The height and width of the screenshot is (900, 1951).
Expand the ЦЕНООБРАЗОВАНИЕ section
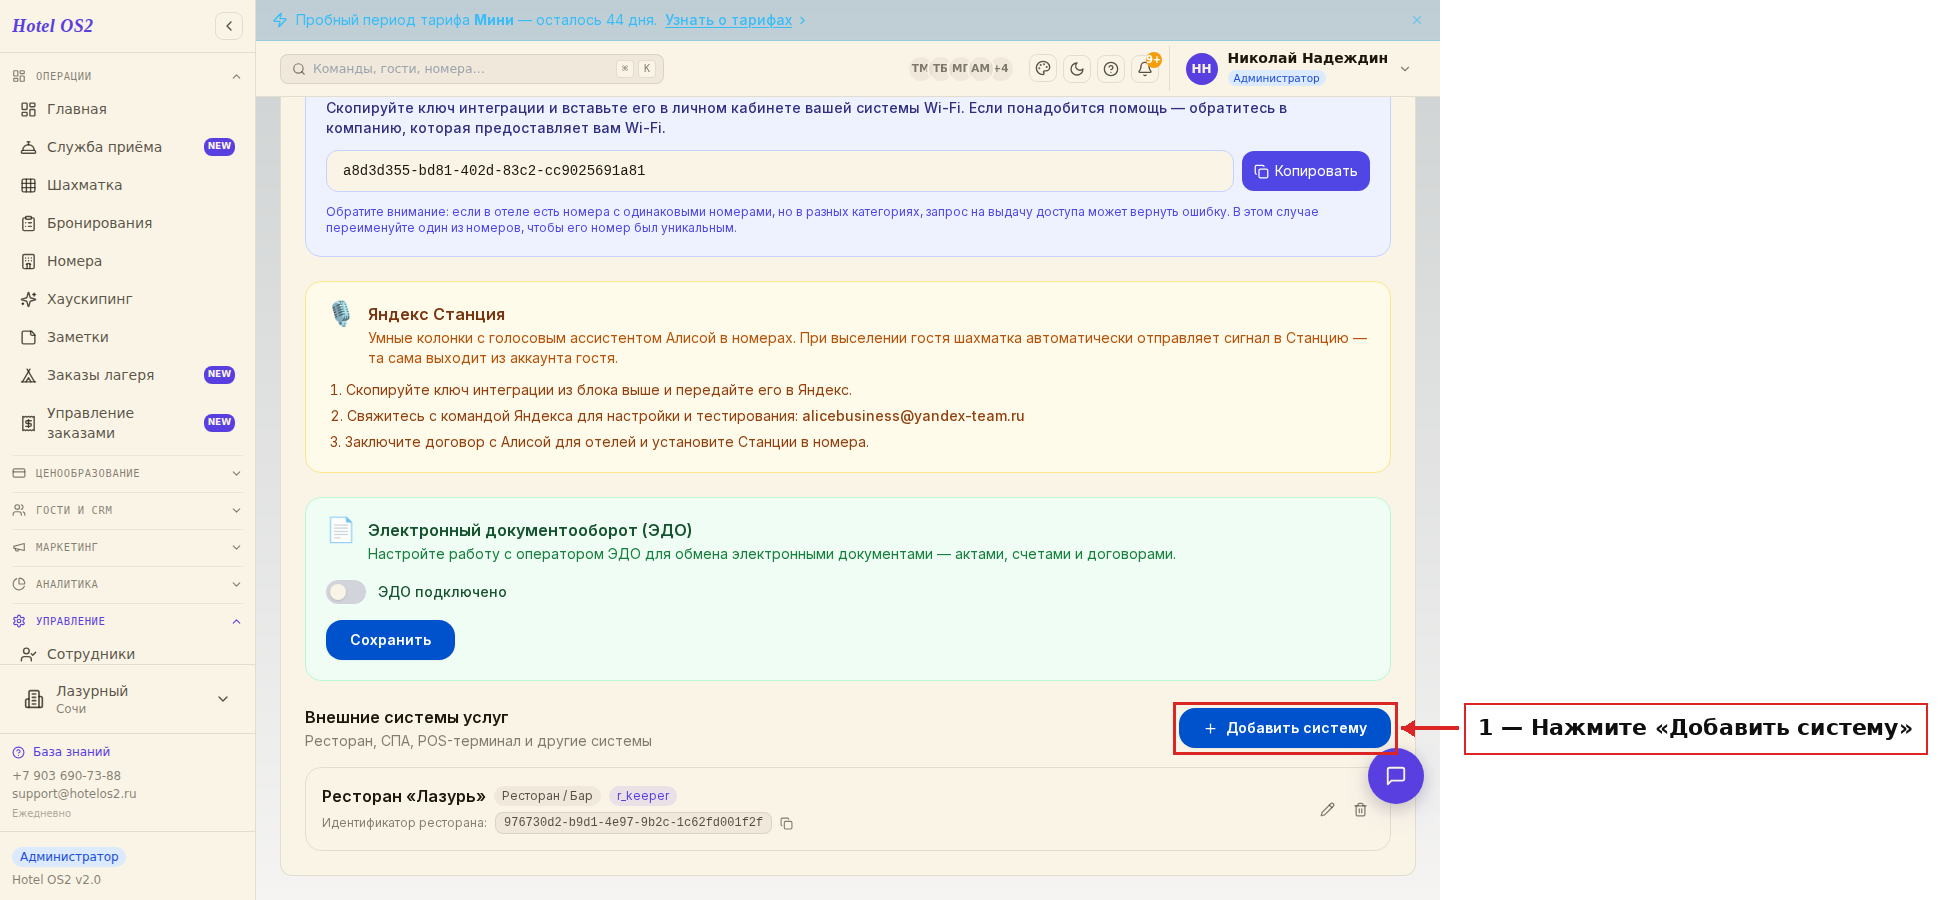(x=127, y=473)
